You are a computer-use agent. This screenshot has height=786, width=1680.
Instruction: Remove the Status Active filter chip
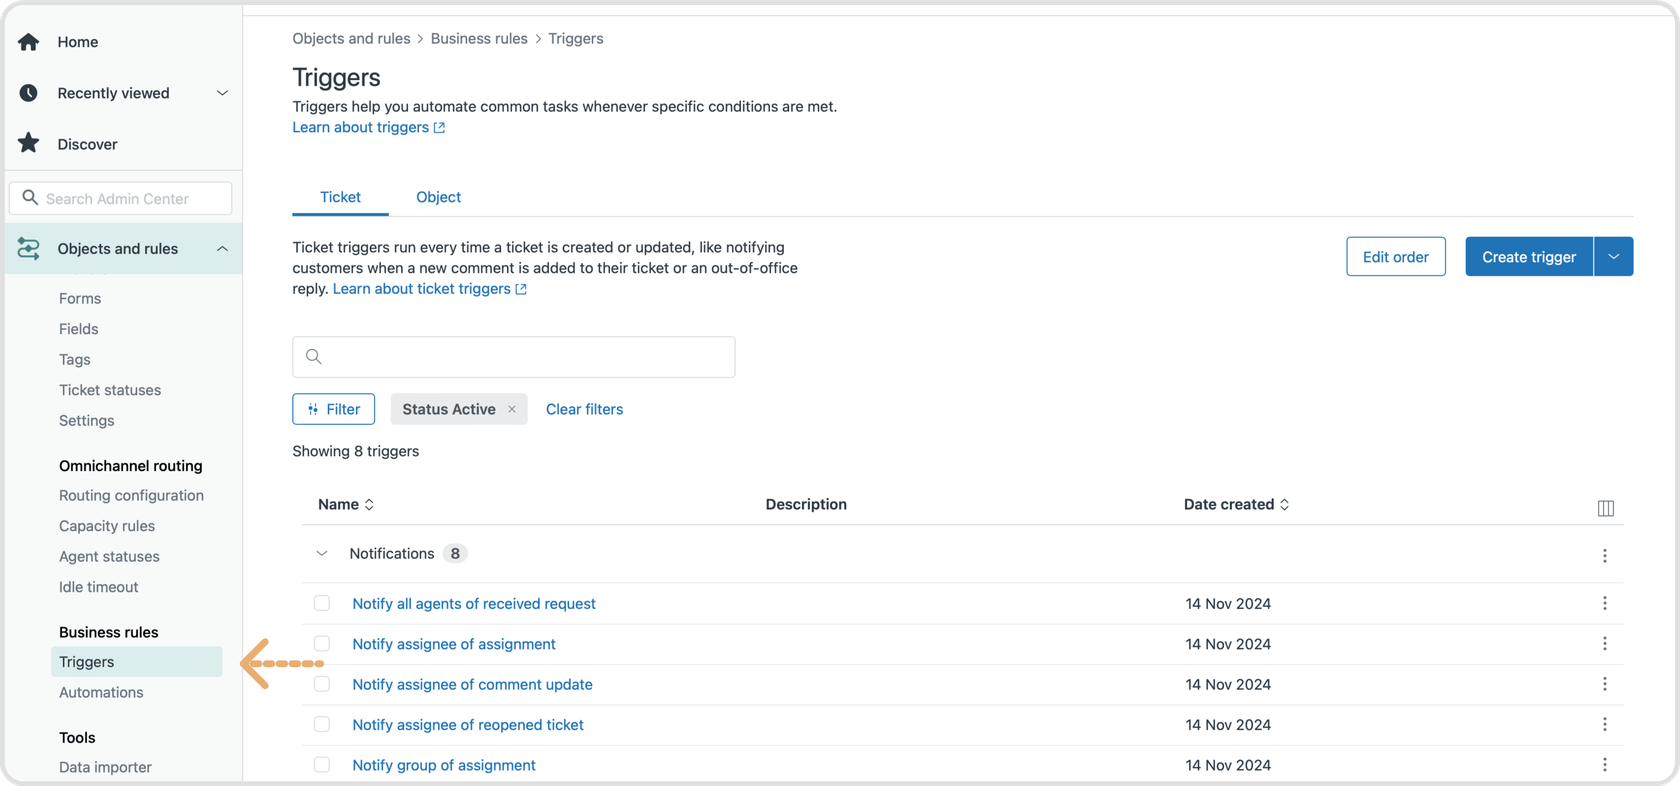tap(512, 409)
